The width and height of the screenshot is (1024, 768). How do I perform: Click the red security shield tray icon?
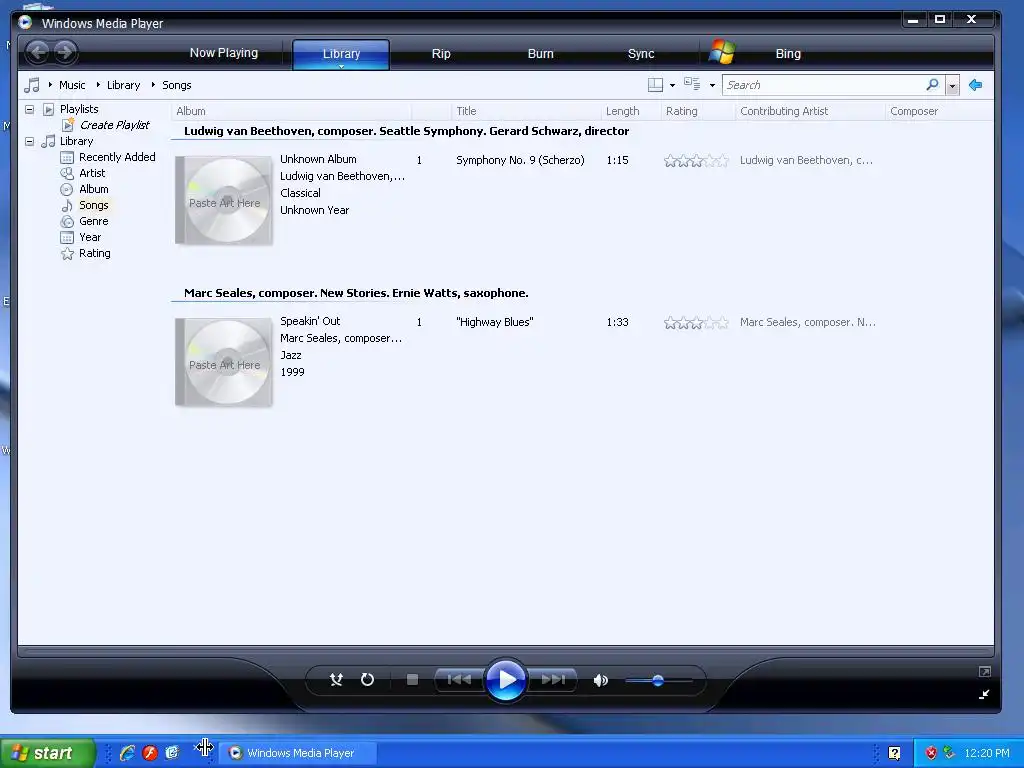pos(931,753)
